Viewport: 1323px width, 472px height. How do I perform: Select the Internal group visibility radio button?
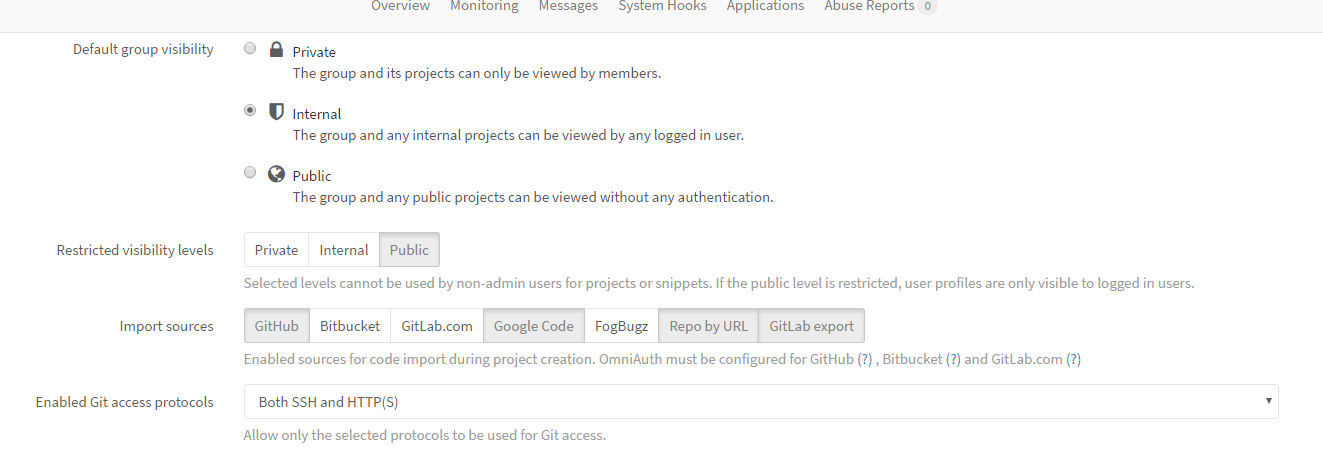250,111
